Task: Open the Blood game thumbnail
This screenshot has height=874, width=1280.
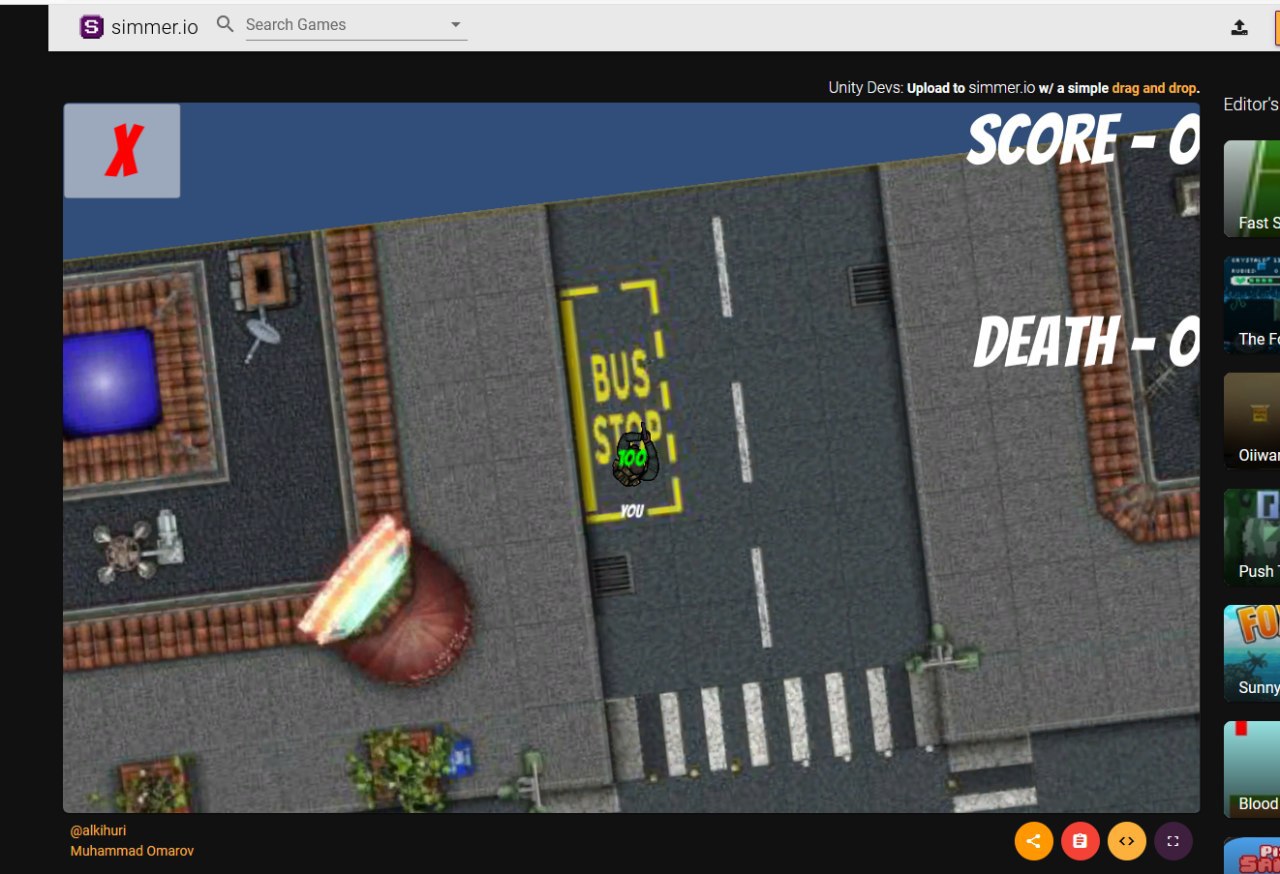Action: (1252, 769)
